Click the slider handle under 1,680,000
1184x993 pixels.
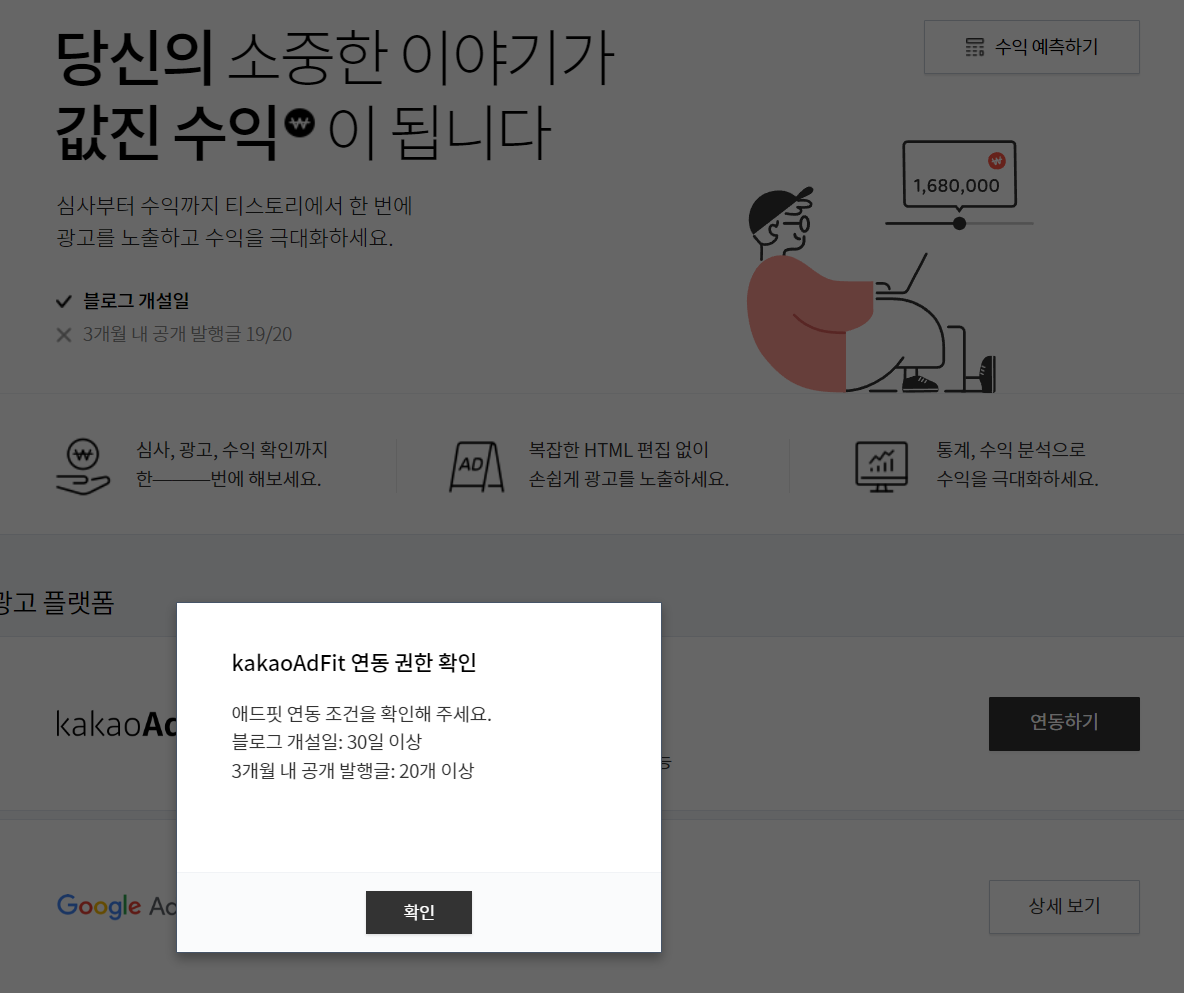pyautogui.click(x=959, y=224)
